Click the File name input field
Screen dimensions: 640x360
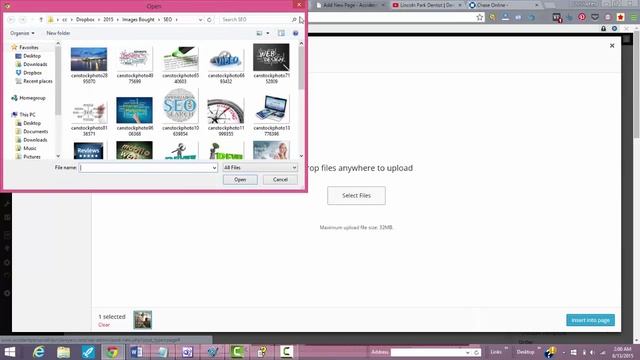145,168
